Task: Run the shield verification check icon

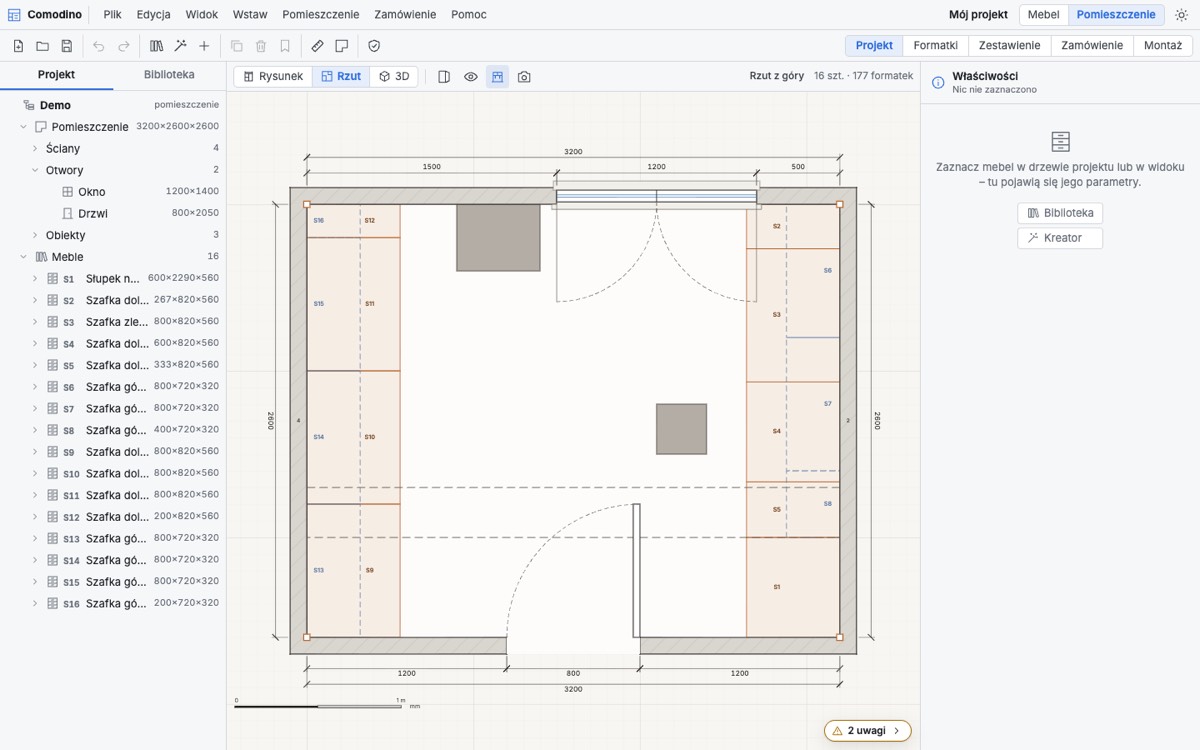Action: point(374,46)
